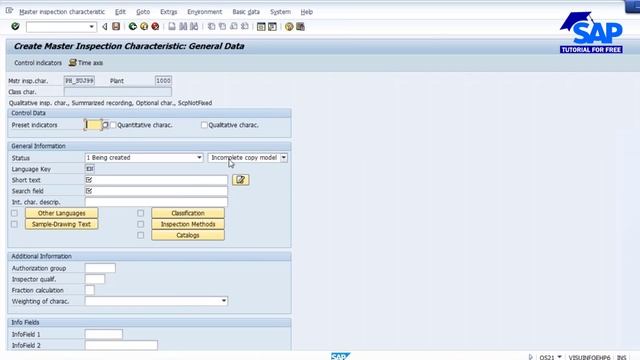Toggle checkbox beside Inspection Methods
This screenshot has width=640, height=360.
[140, 224]
